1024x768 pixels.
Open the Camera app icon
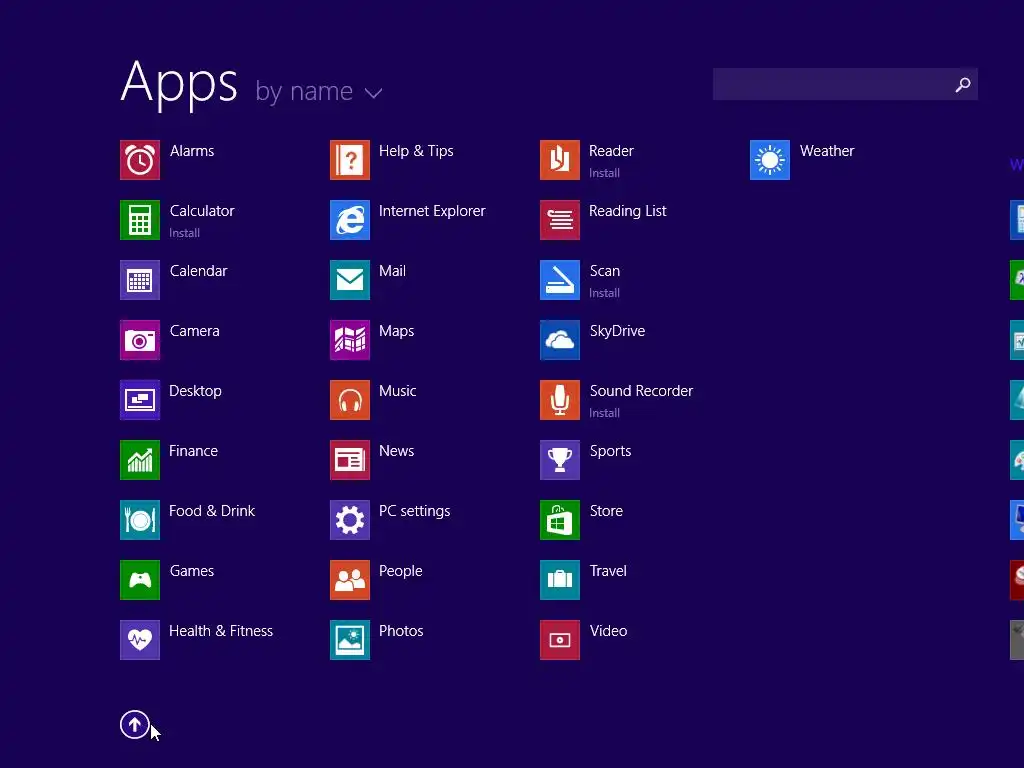(x=140, y=340)
